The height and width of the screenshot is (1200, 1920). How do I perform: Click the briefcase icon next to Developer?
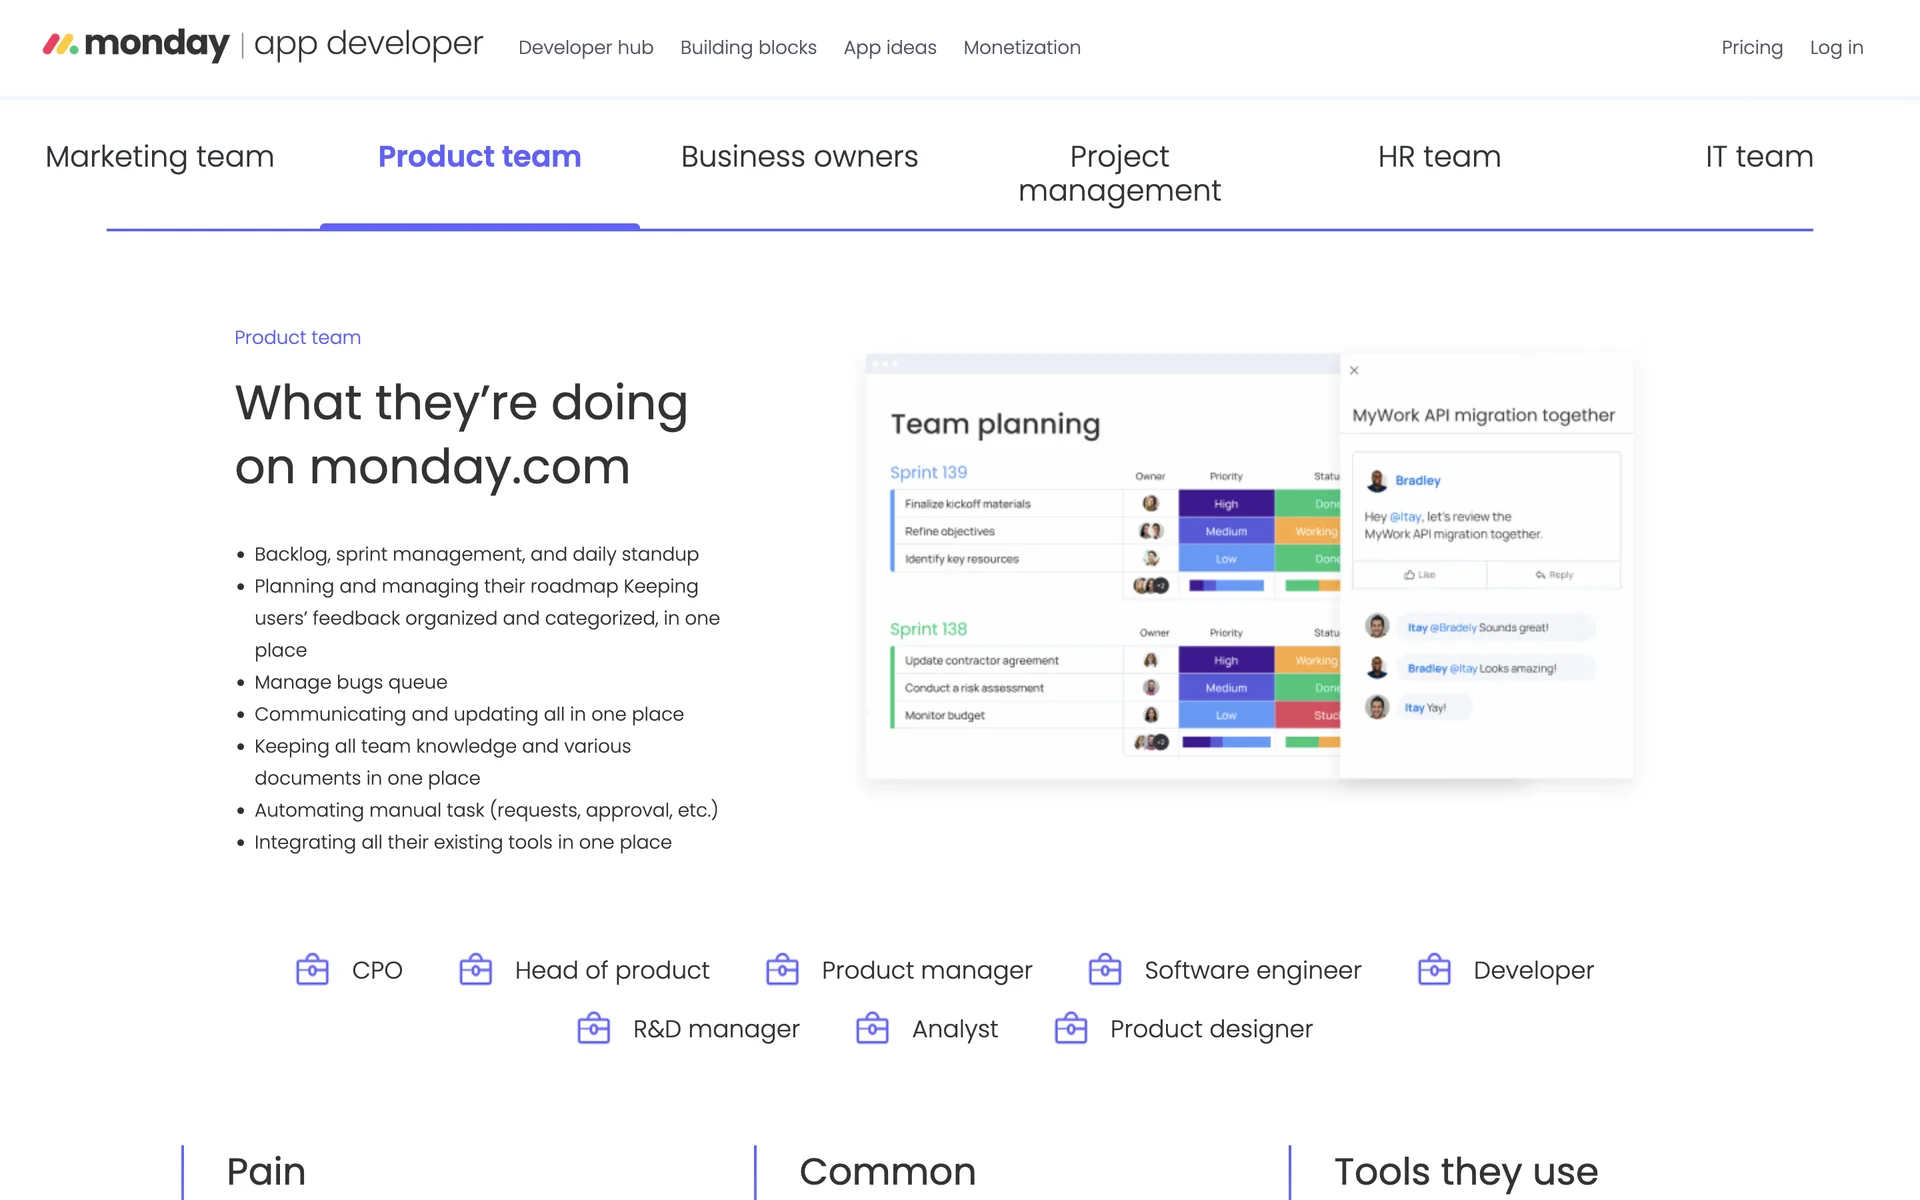[1434, 970]
